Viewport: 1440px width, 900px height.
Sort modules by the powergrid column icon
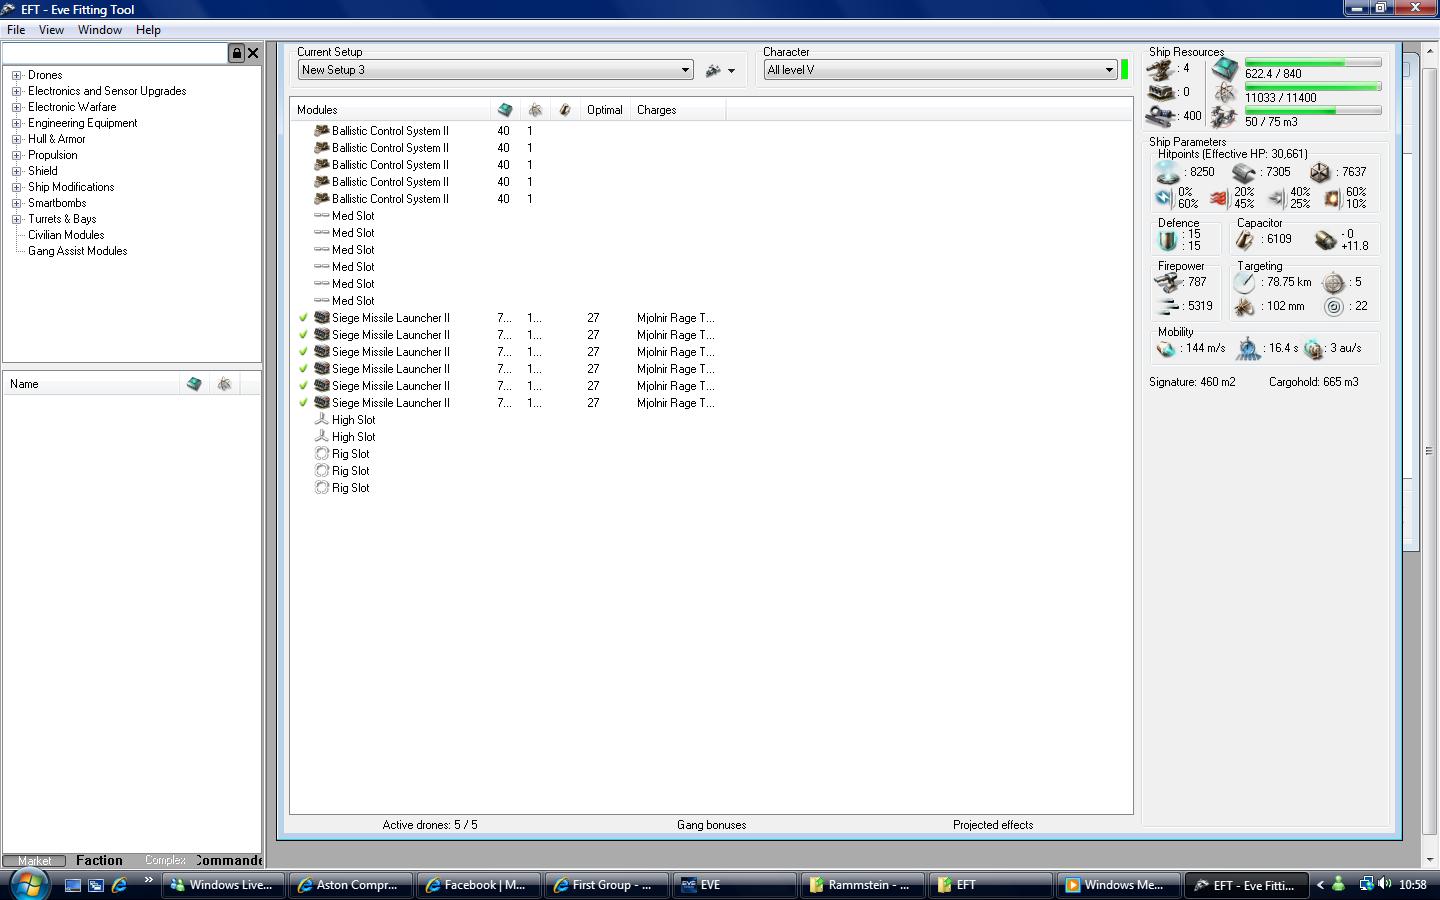pos(535,110)
